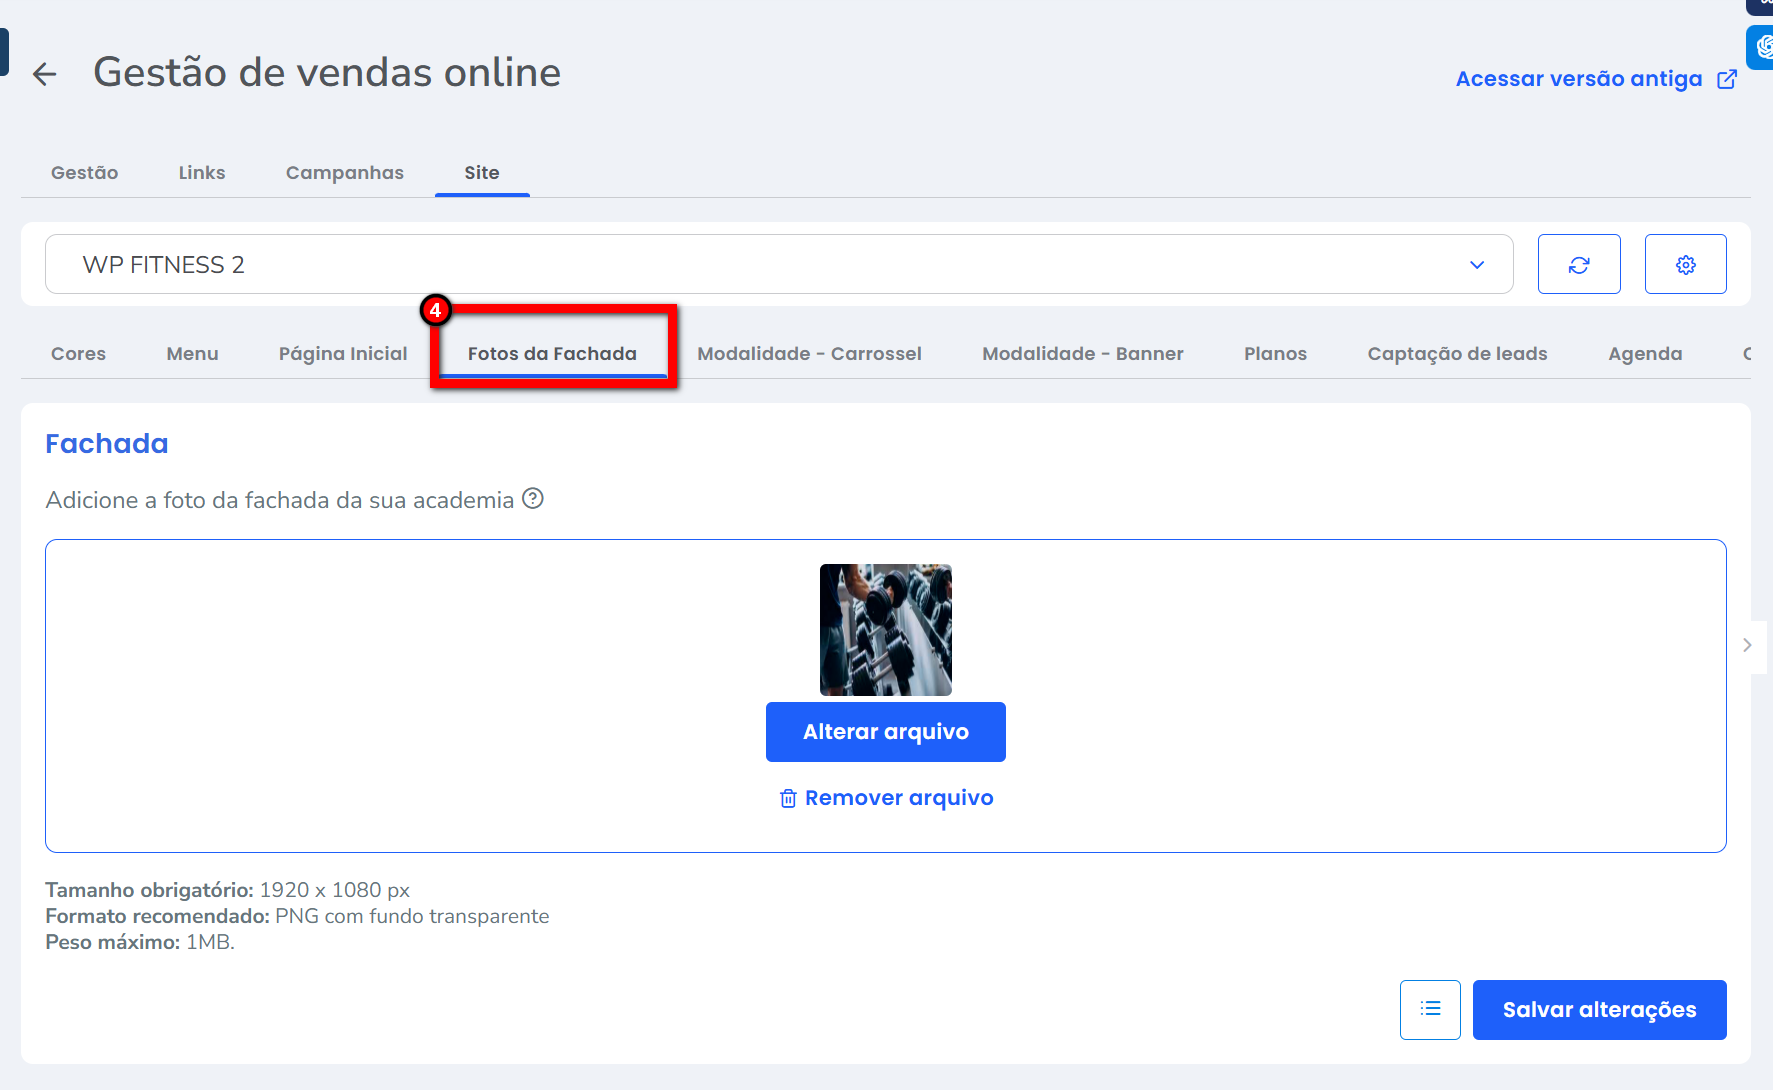Click the refresh sync icon button

pos(1578,265)
